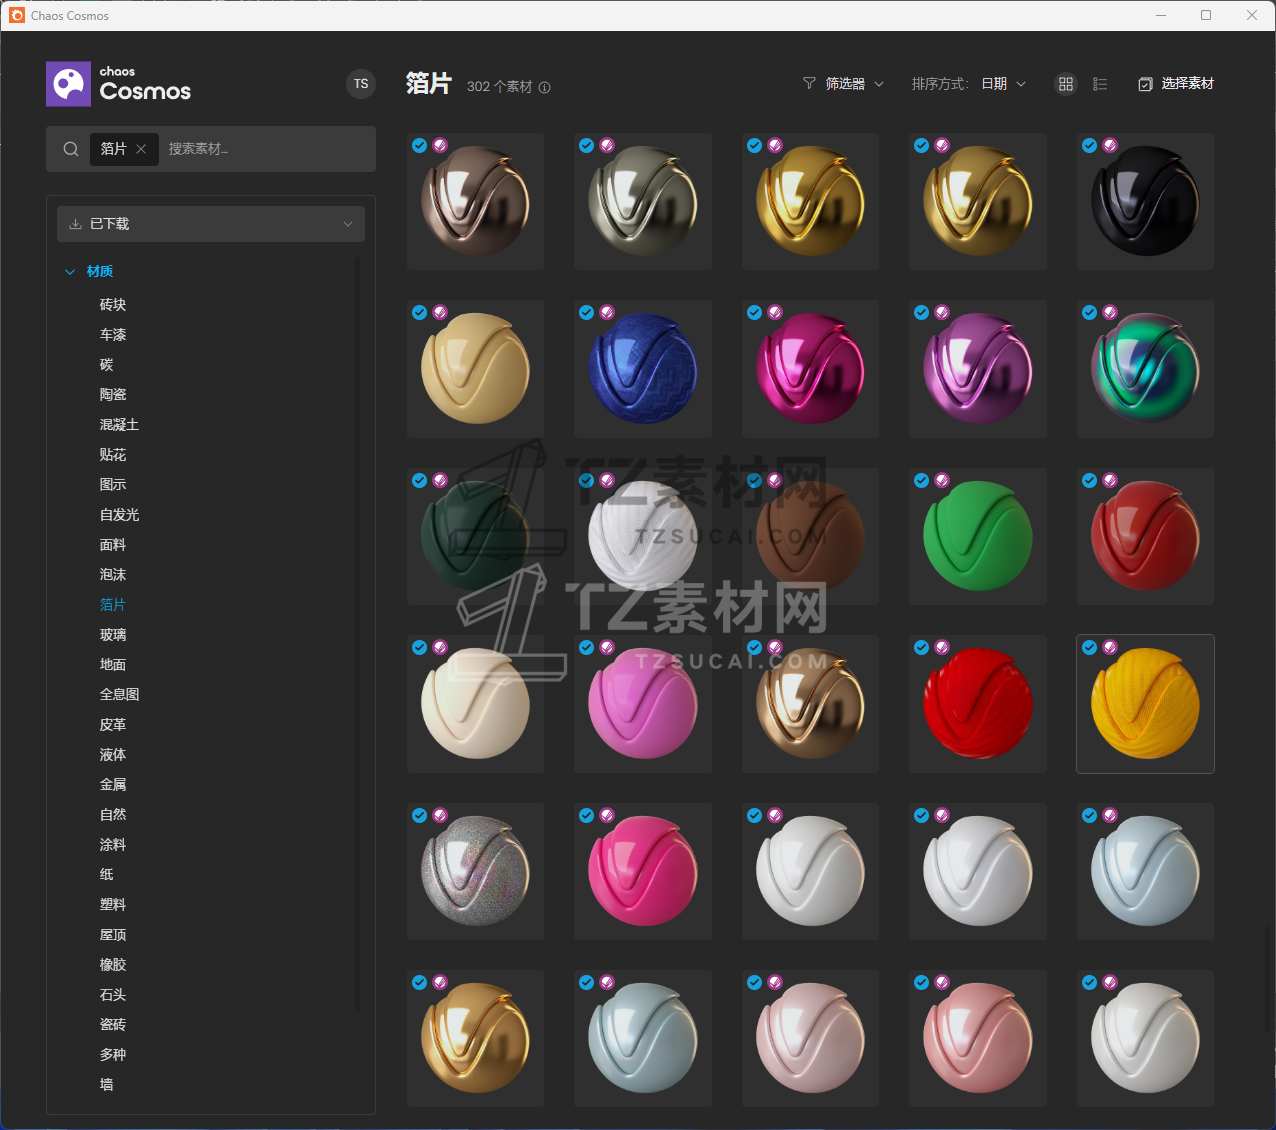Select the 全息图 category

tap(119, 695)
